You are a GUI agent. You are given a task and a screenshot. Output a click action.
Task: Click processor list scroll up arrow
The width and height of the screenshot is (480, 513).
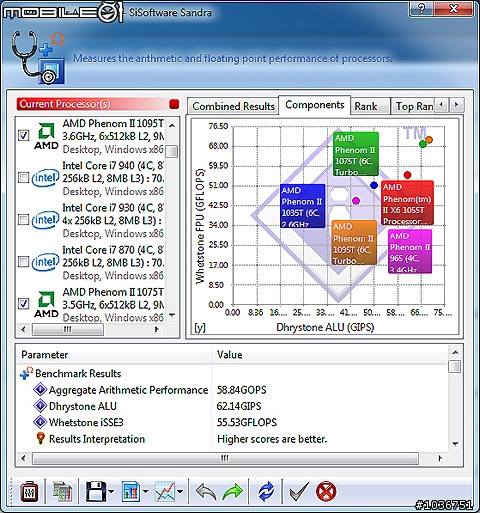172,126
